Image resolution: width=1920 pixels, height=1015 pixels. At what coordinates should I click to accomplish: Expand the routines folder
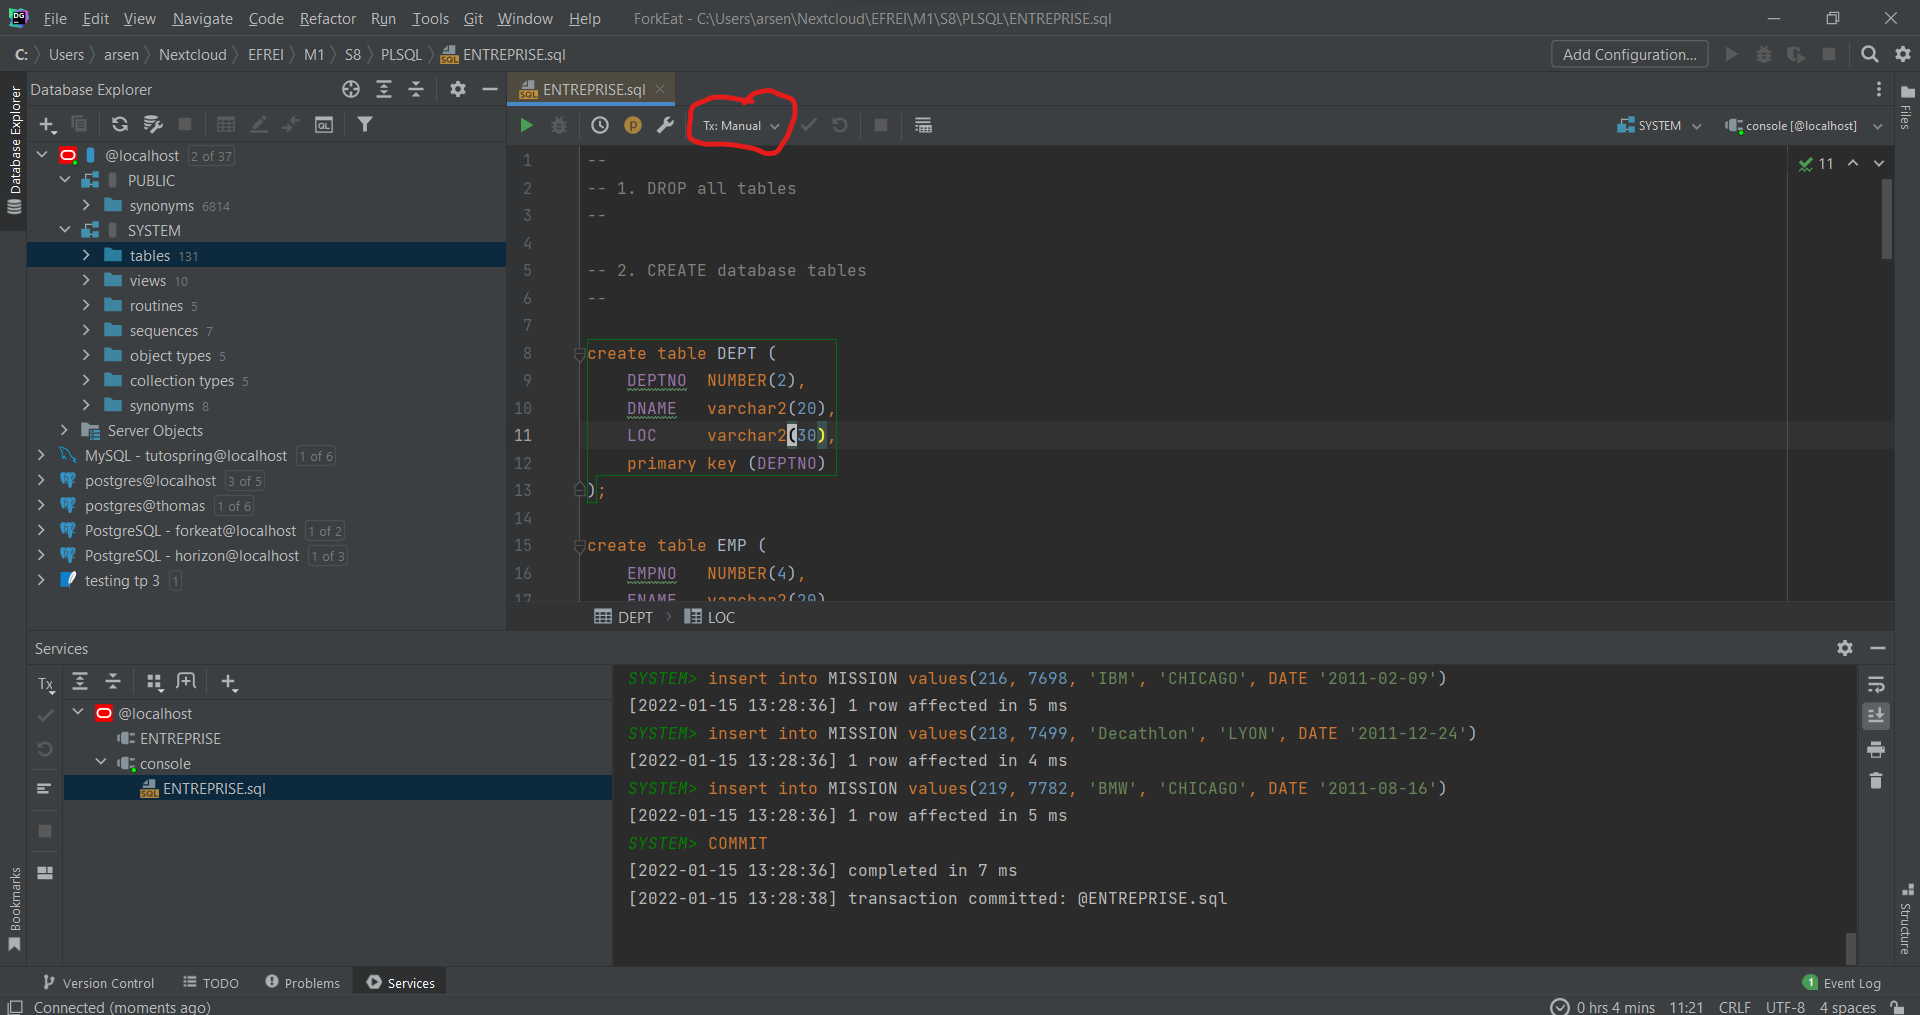pos(86,305)
